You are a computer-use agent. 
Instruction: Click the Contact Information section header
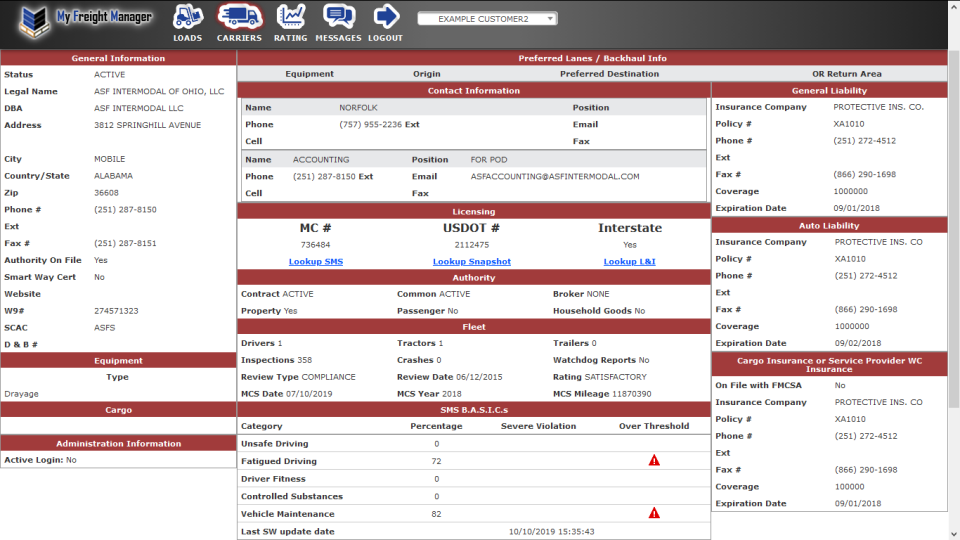pos(474,91)
